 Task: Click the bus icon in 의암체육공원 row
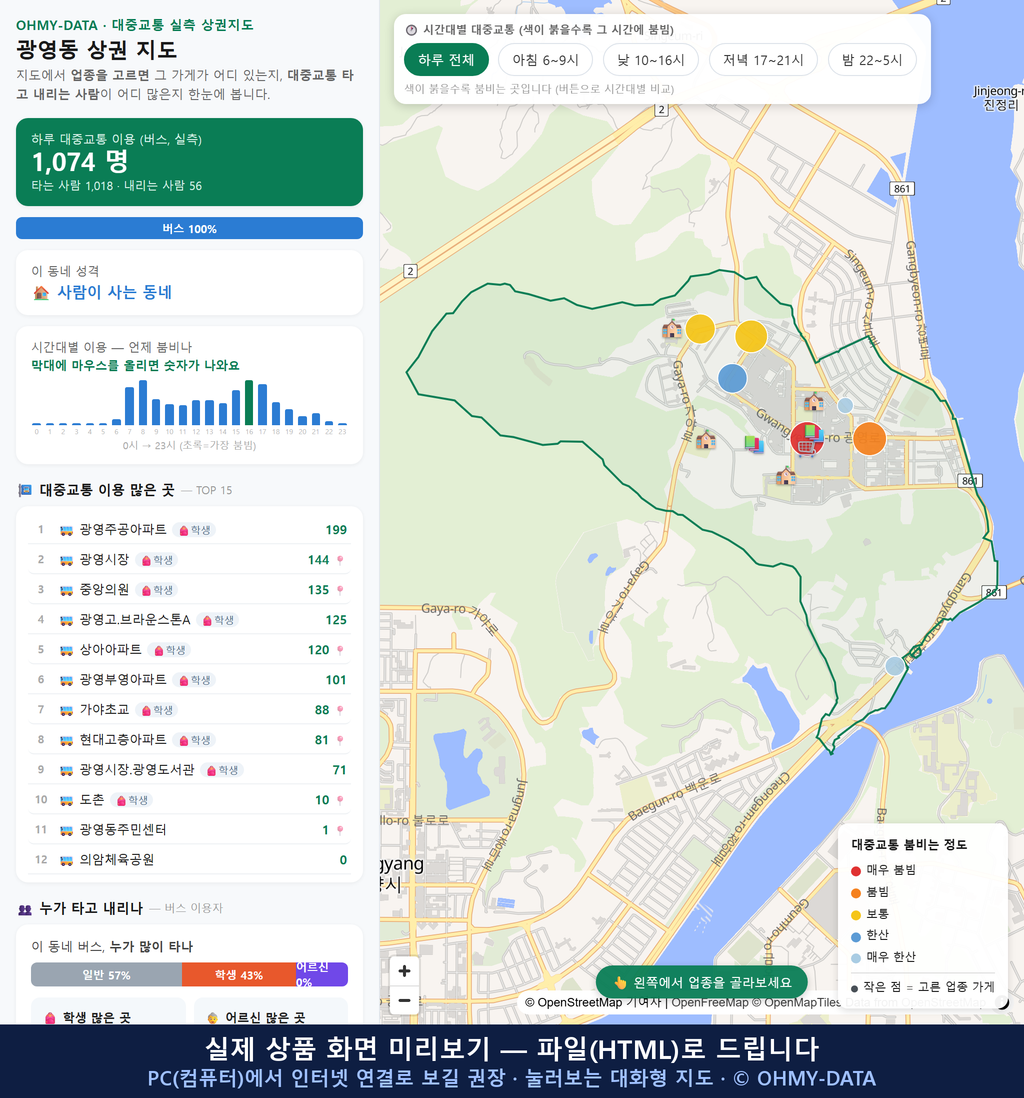pyautogui.click(x=67, y=860)
